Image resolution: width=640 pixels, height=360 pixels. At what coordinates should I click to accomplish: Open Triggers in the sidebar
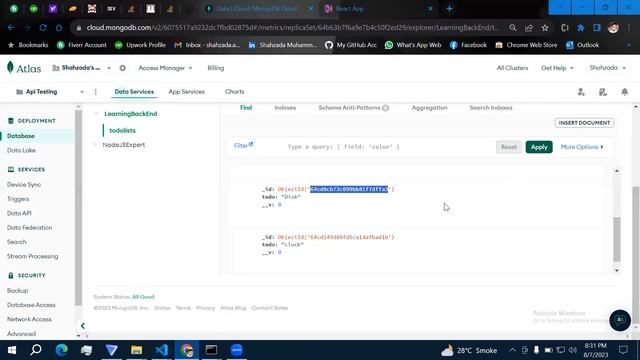18,199
